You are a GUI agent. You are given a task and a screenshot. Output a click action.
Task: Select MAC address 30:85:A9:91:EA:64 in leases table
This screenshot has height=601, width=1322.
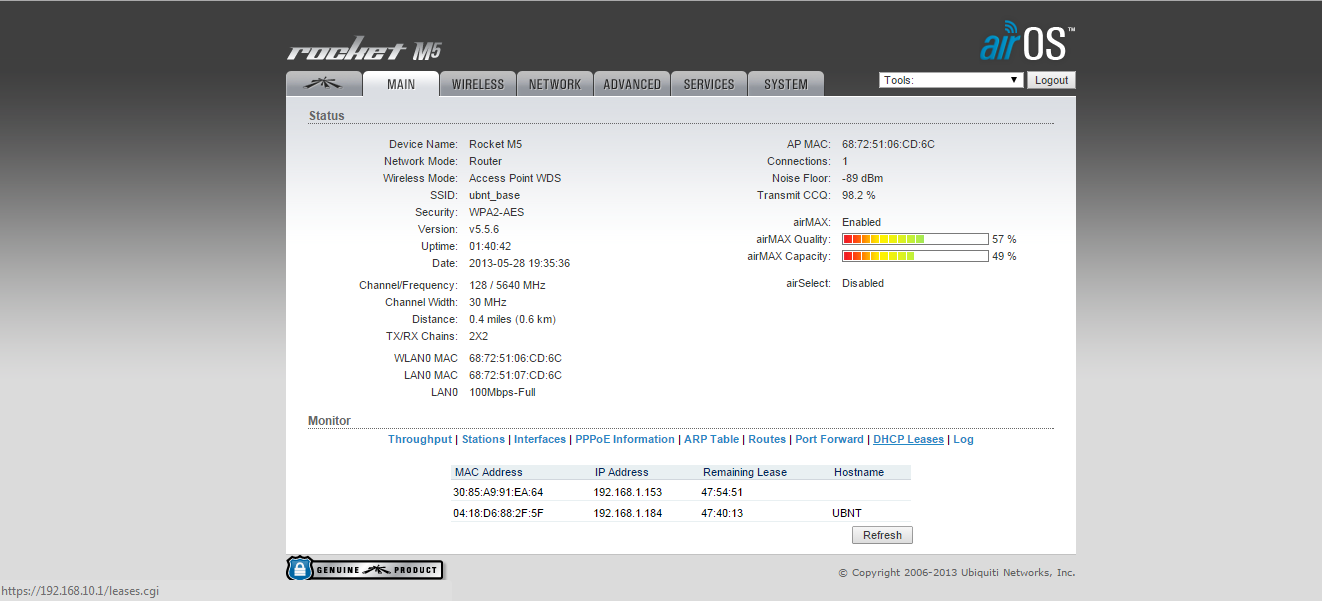tap(498, 492)
